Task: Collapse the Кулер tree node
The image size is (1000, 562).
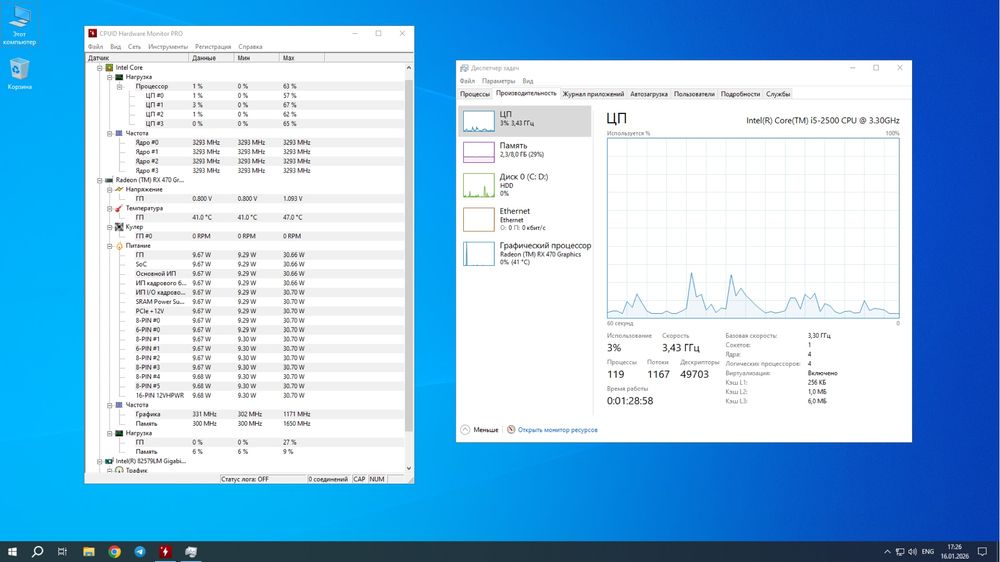Action: 110,227
